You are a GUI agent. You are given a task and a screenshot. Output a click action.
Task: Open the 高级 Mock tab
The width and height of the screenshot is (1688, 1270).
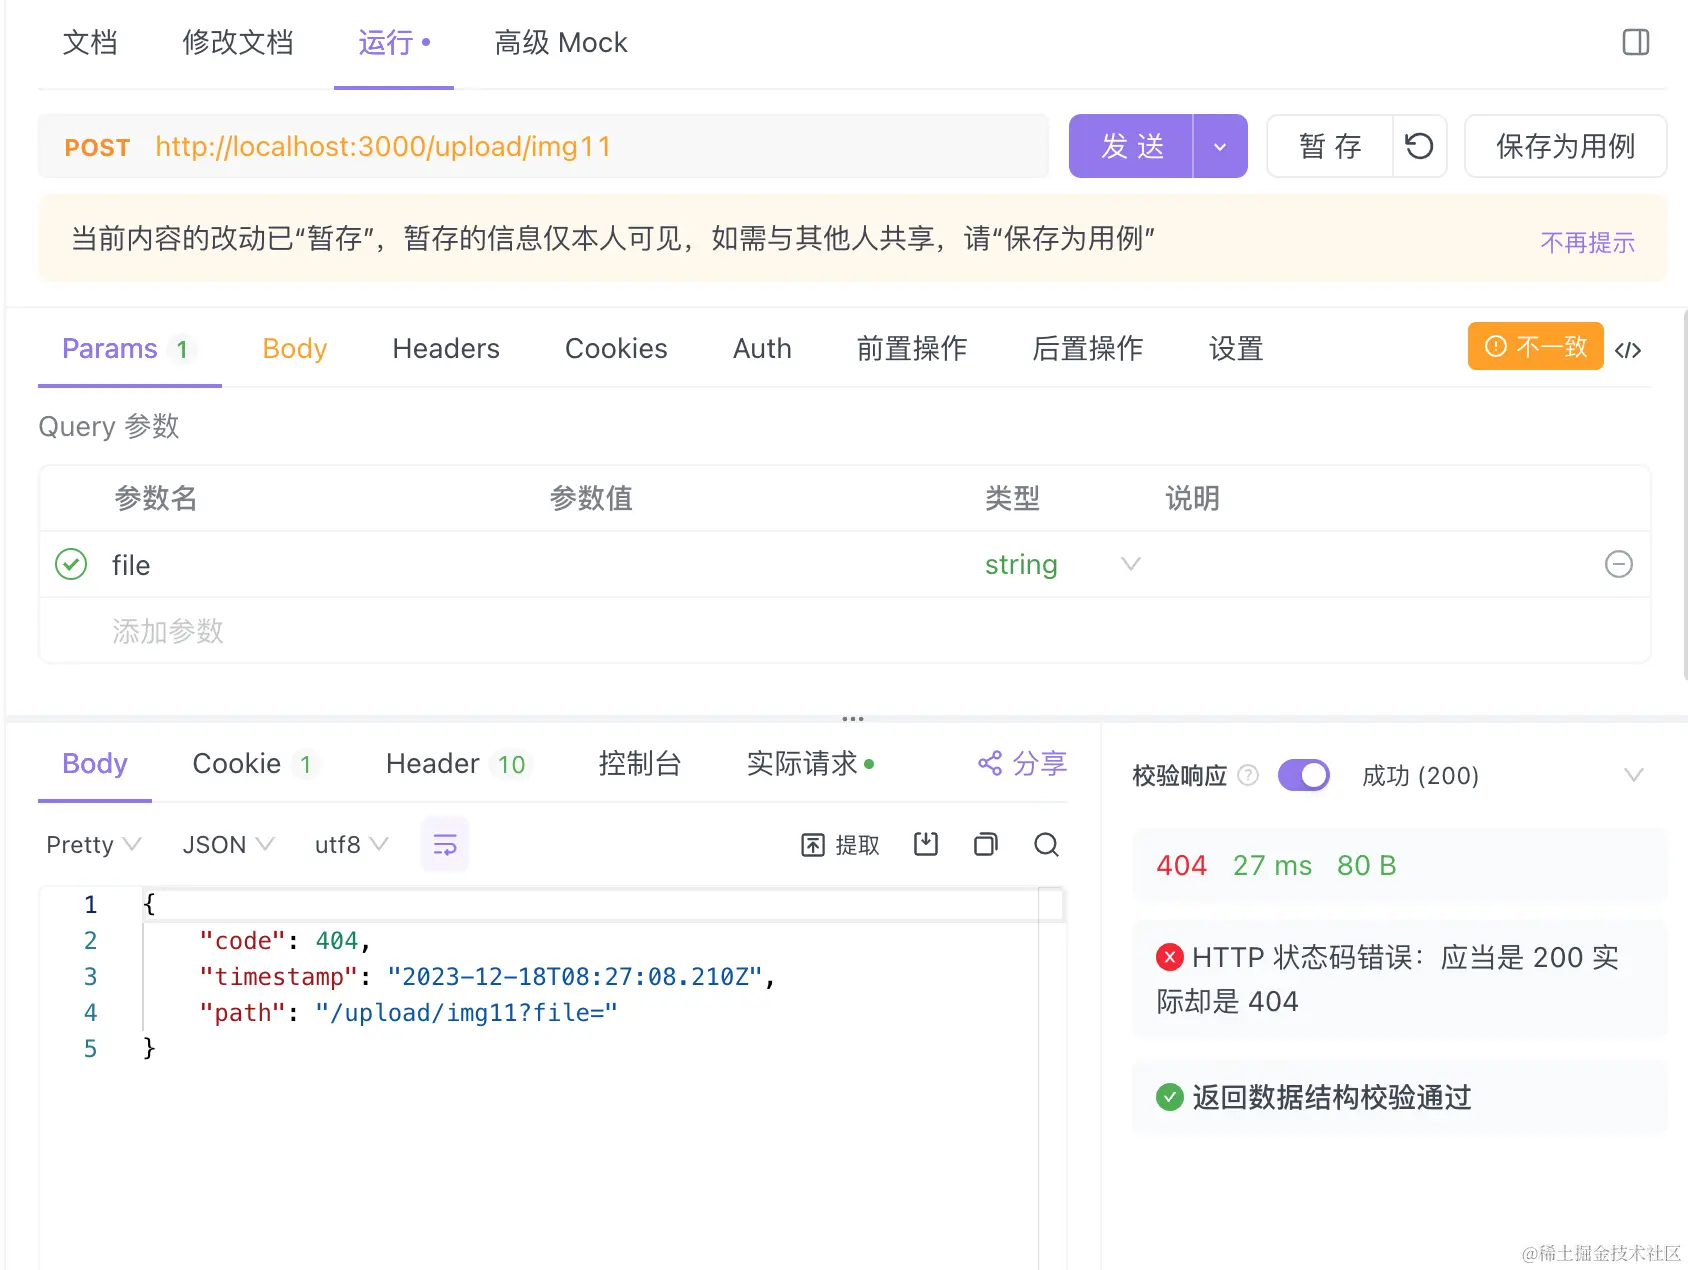[x=561, y=43]
